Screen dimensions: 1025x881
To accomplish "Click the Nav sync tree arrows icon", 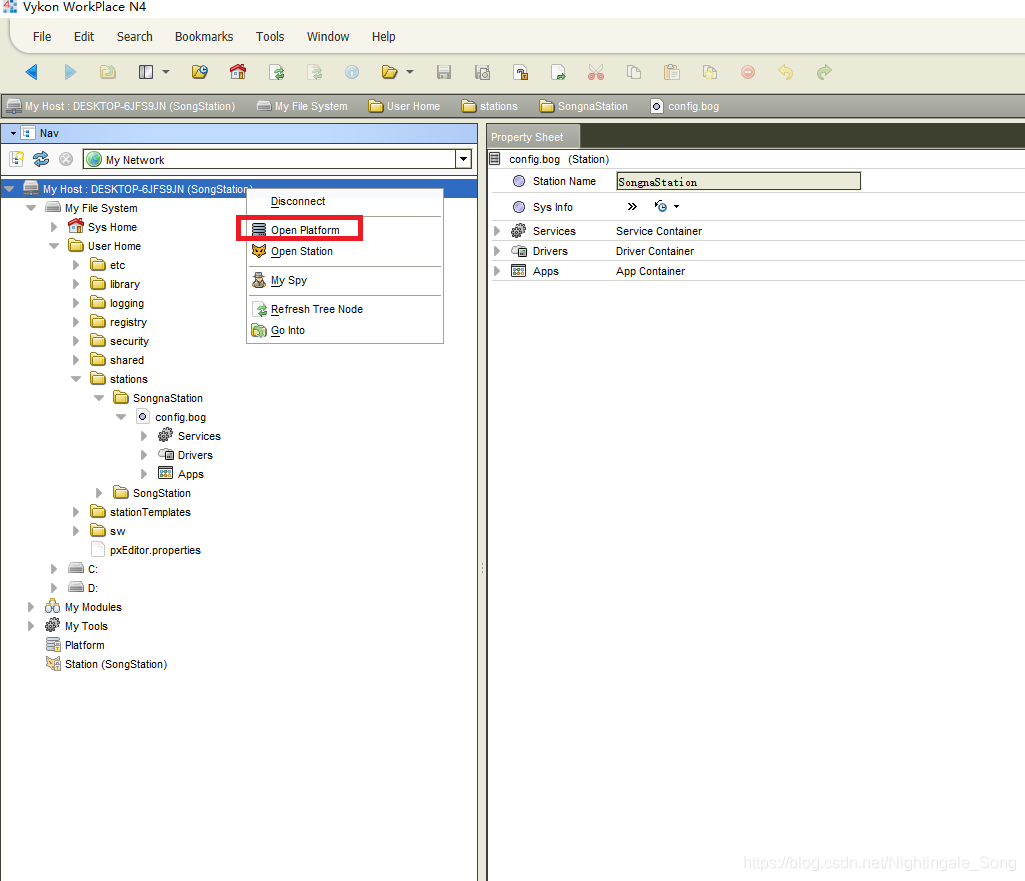I will [x=41, y=159].
